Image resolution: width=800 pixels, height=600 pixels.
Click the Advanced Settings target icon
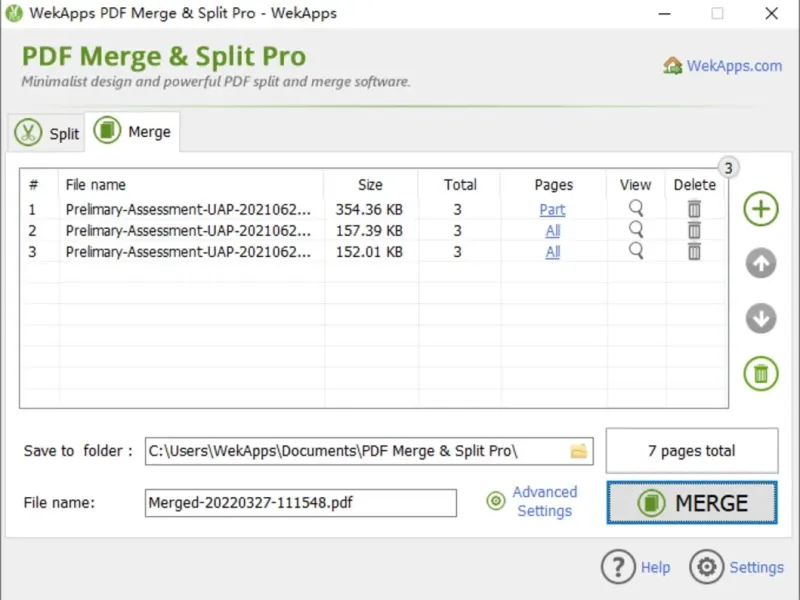pyautogui.click(x=495, y=501)
